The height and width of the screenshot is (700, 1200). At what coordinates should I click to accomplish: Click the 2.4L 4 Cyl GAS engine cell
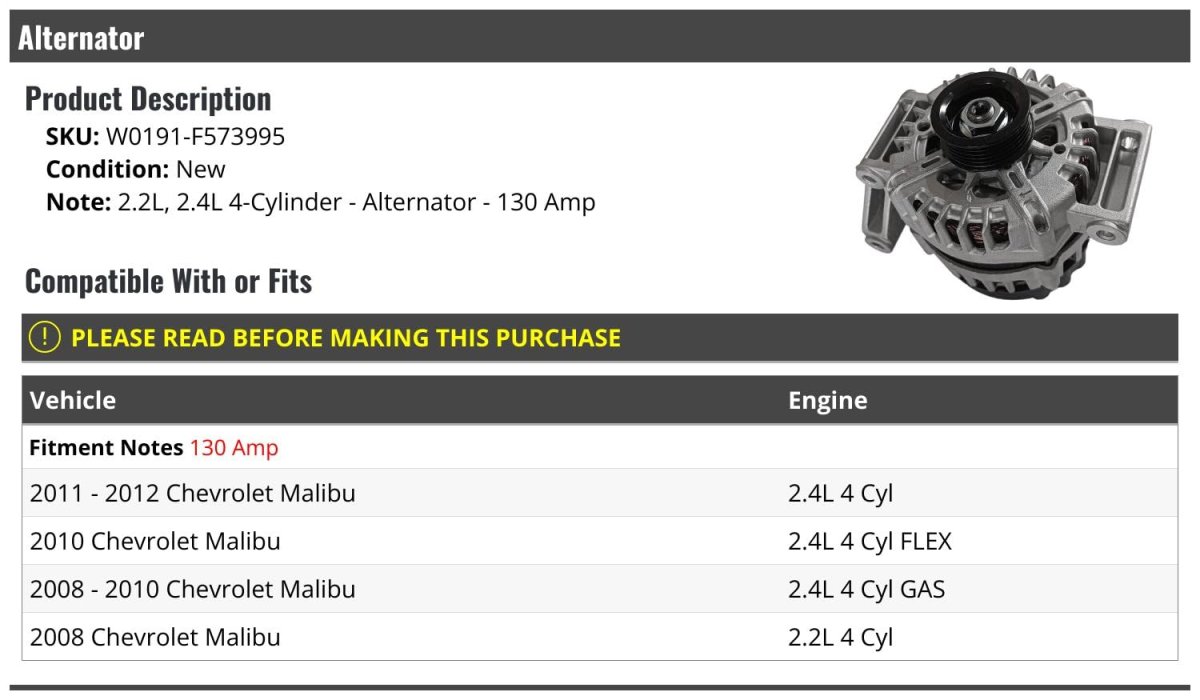866,589
